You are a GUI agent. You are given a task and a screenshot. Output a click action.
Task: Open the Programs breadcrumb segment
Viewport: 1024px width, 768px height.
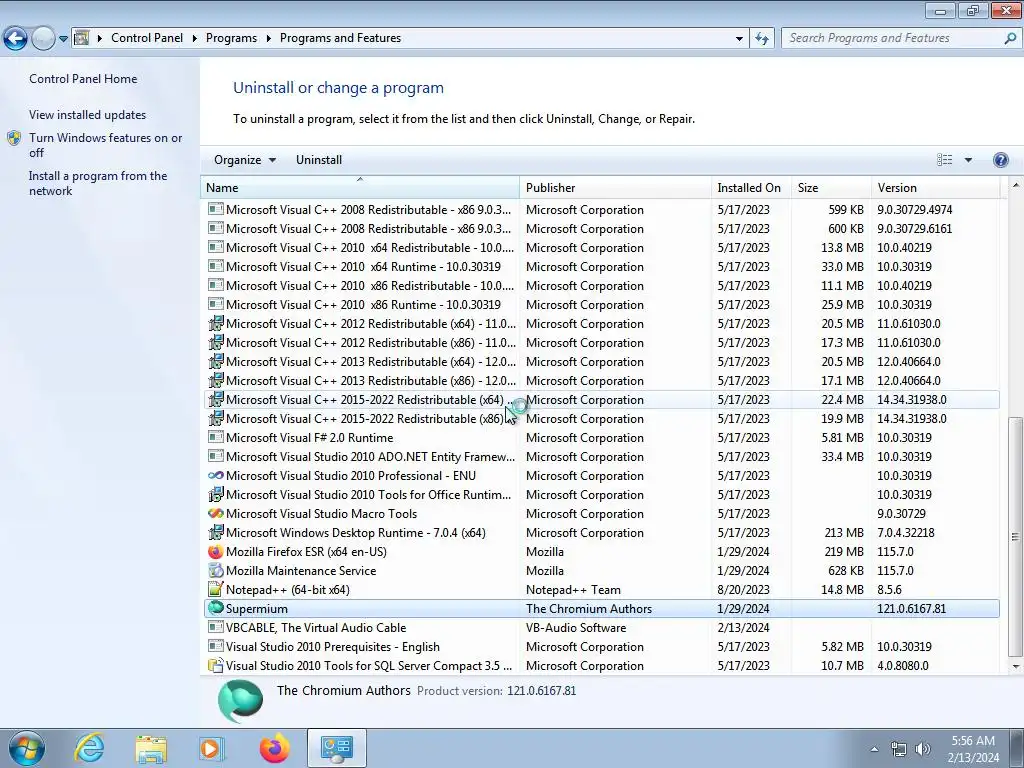coord(231,38)
